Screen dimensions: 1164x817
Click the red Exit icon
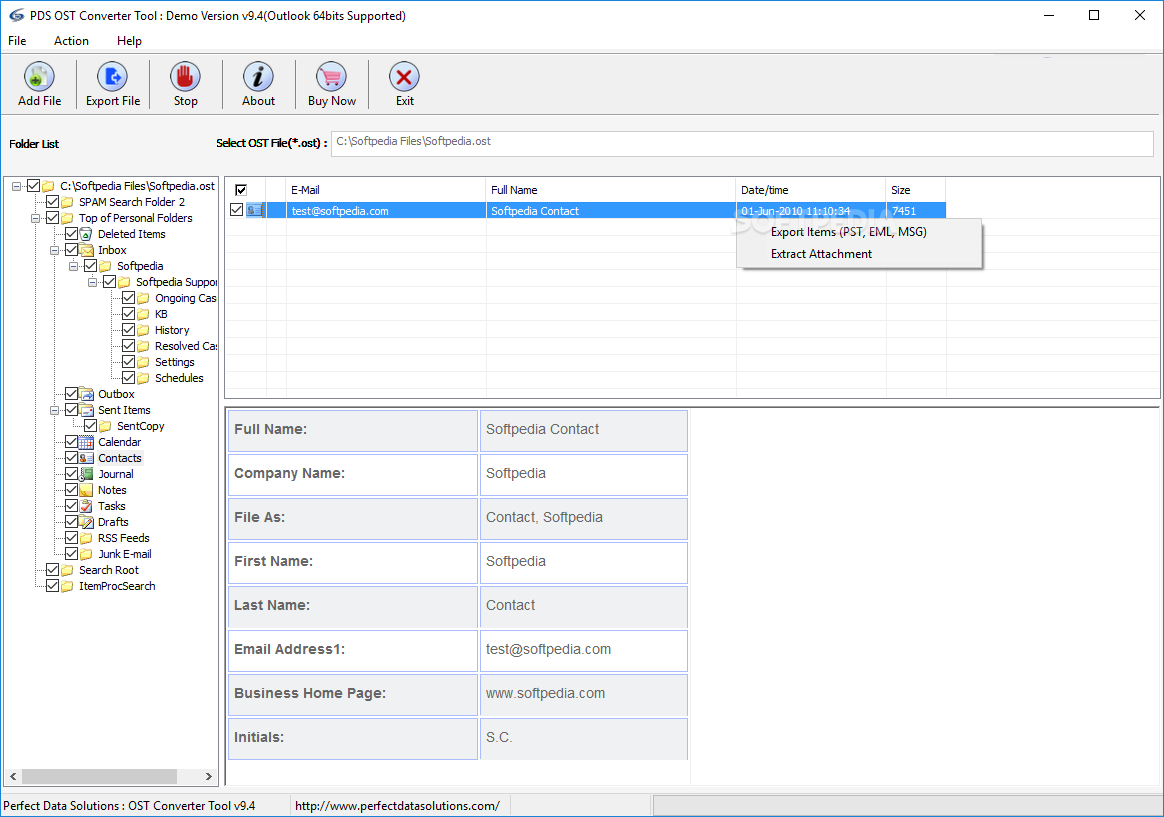[x=404, y=76]
